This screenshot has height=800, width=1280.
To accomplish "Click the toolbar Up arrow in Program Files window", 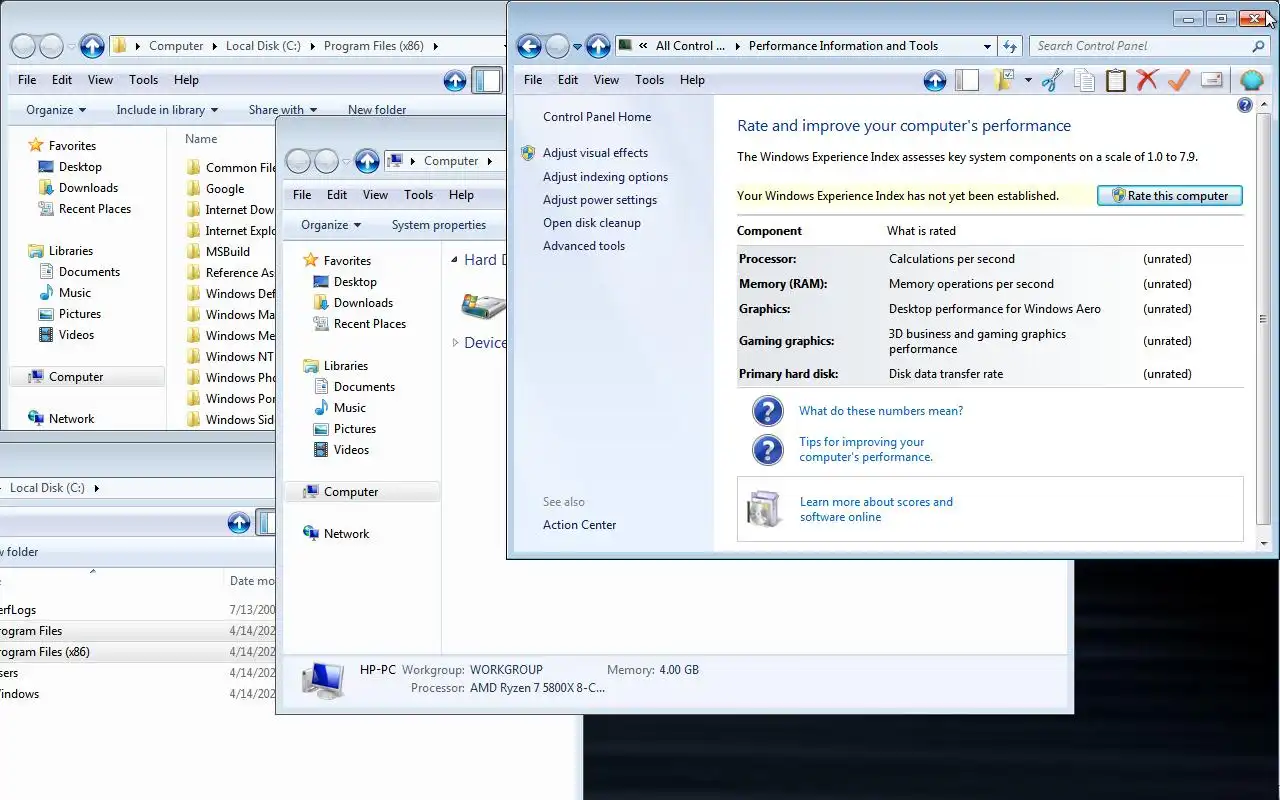I will tap(454, 81).
